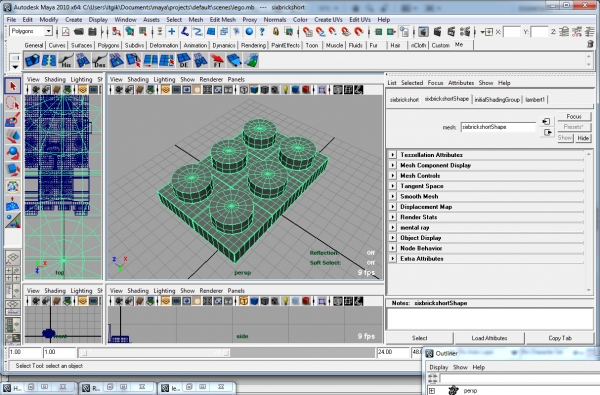Activate the Scale tool in the toolbox

(x=13, y=170)
